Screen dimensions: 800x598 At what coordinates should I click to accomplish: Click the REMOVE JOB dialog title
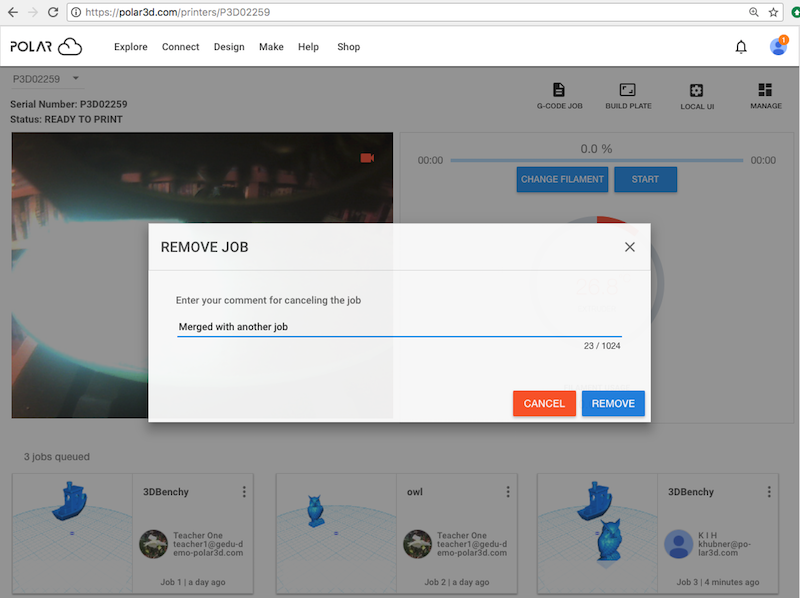click(205, 247)
